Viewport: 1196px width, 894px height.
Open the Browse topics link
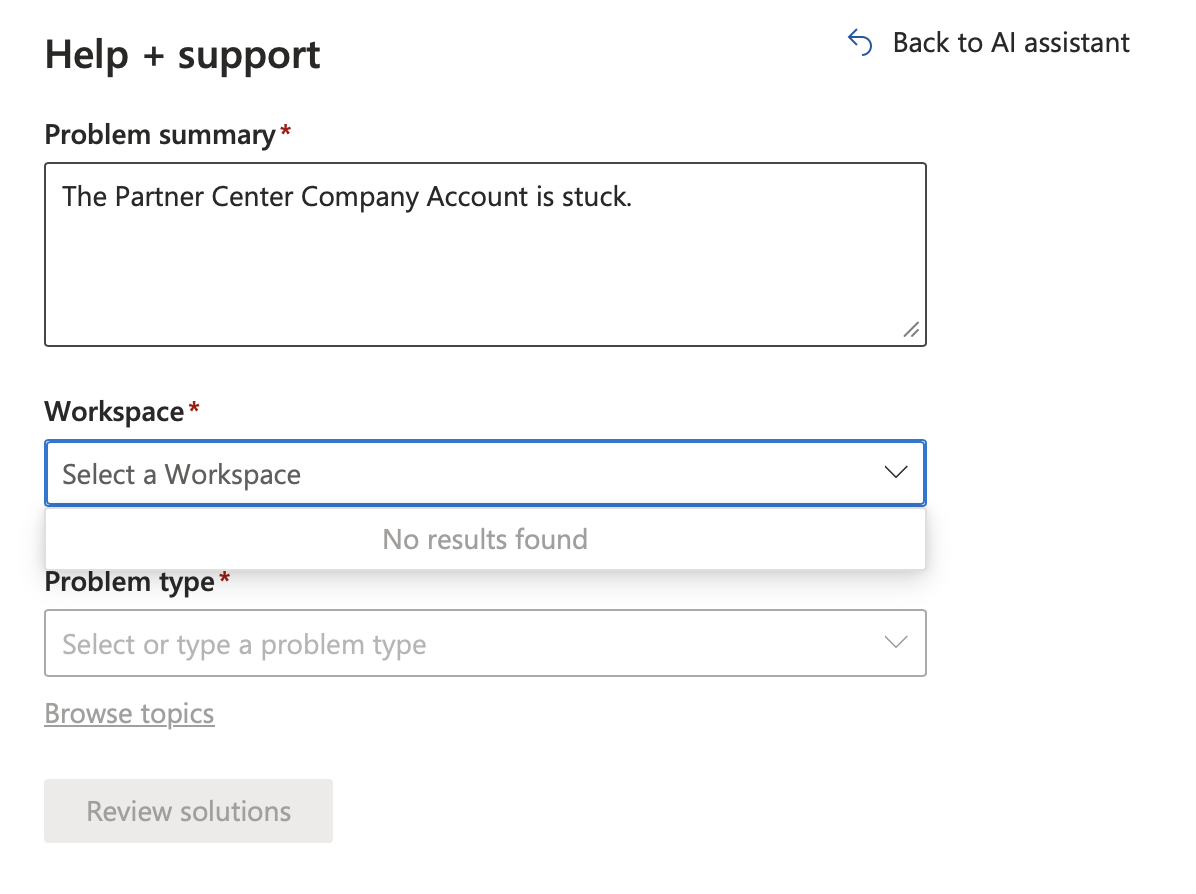(x=129, y=714)
